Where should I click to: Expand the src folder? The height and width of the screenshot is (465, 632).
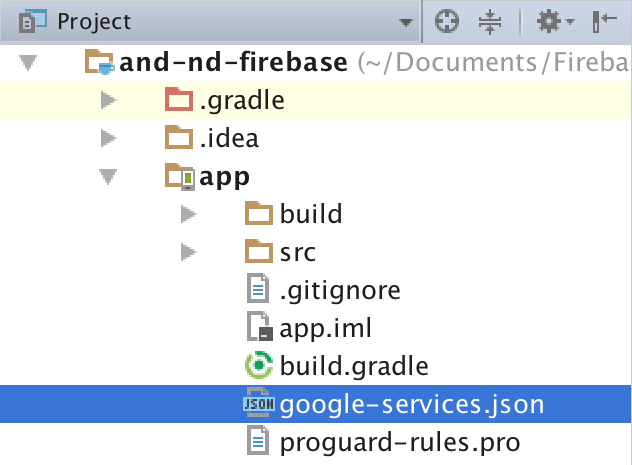188,251
